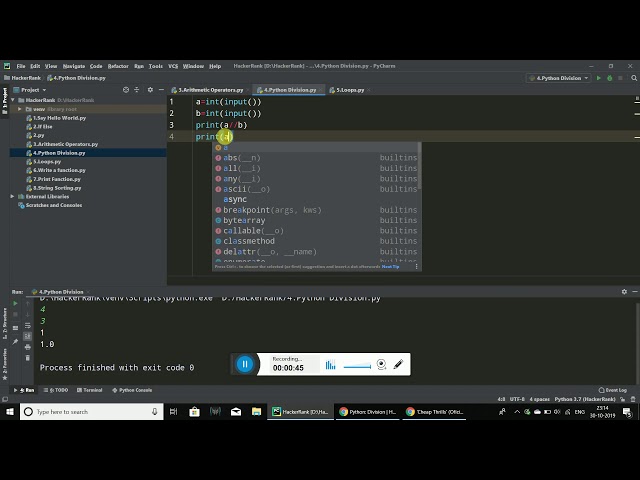
Task: Click UTF-8 encoding in status bar
Action: tap(517, 399)
